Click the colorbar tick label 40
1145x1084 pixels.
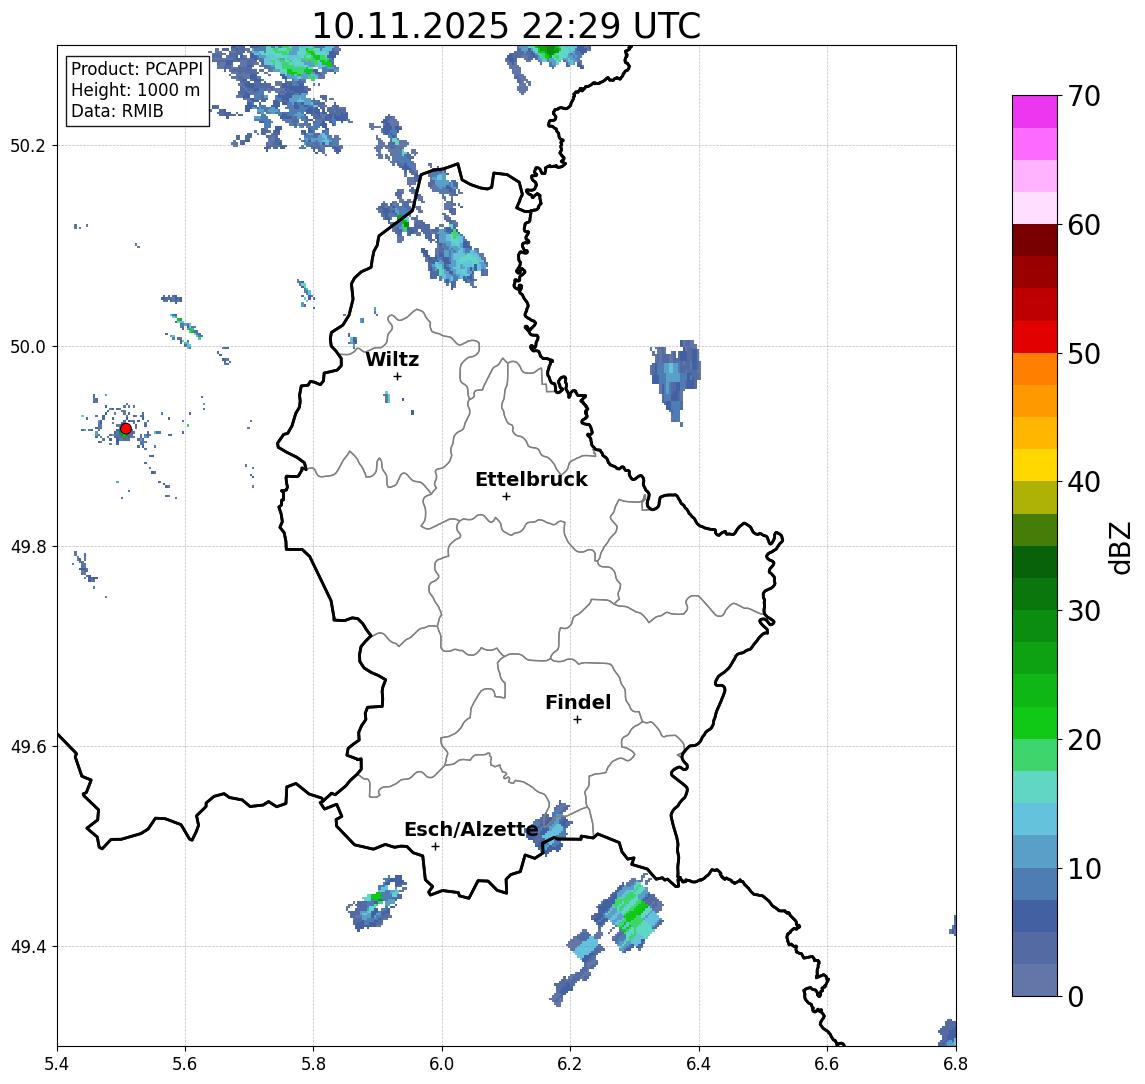coord(1084,482)
